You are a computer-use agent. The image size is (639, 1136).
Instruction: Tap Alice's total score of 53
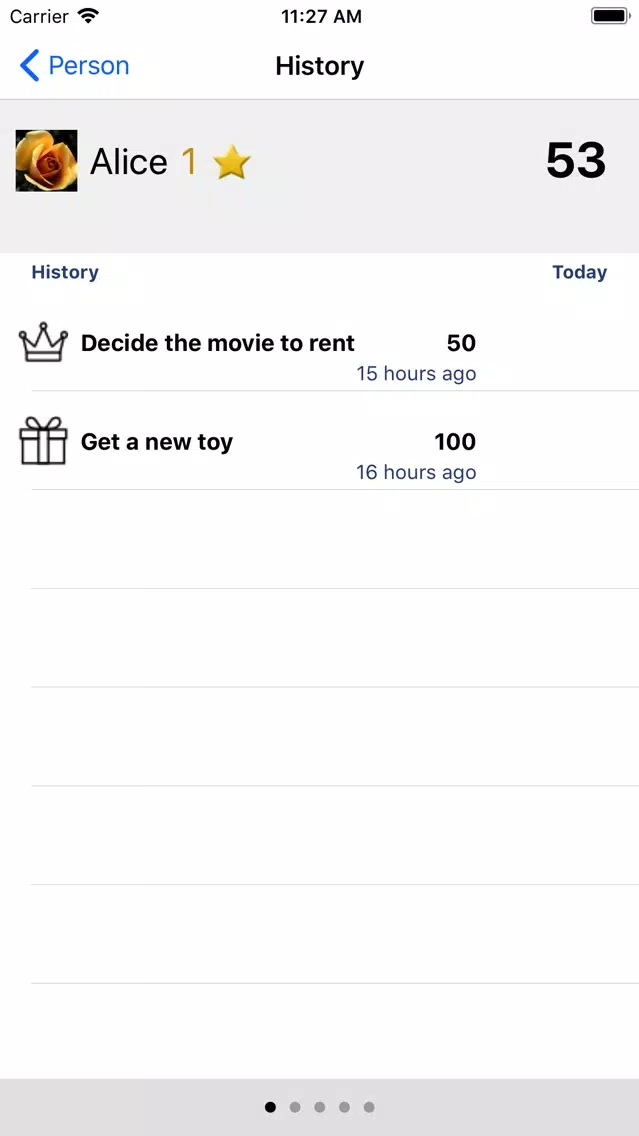(x=576, y=161)
